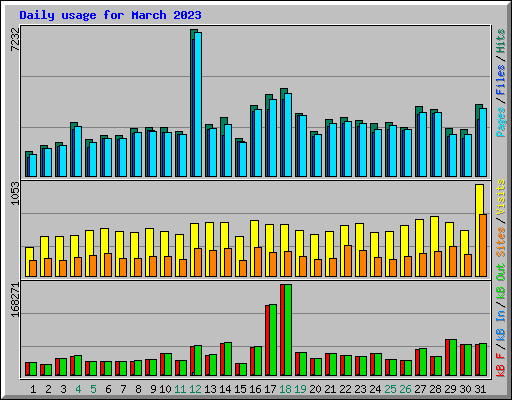
Task: Click day label 18 on the x-axis
Action: pyautogui.click(x=285, y=389)
